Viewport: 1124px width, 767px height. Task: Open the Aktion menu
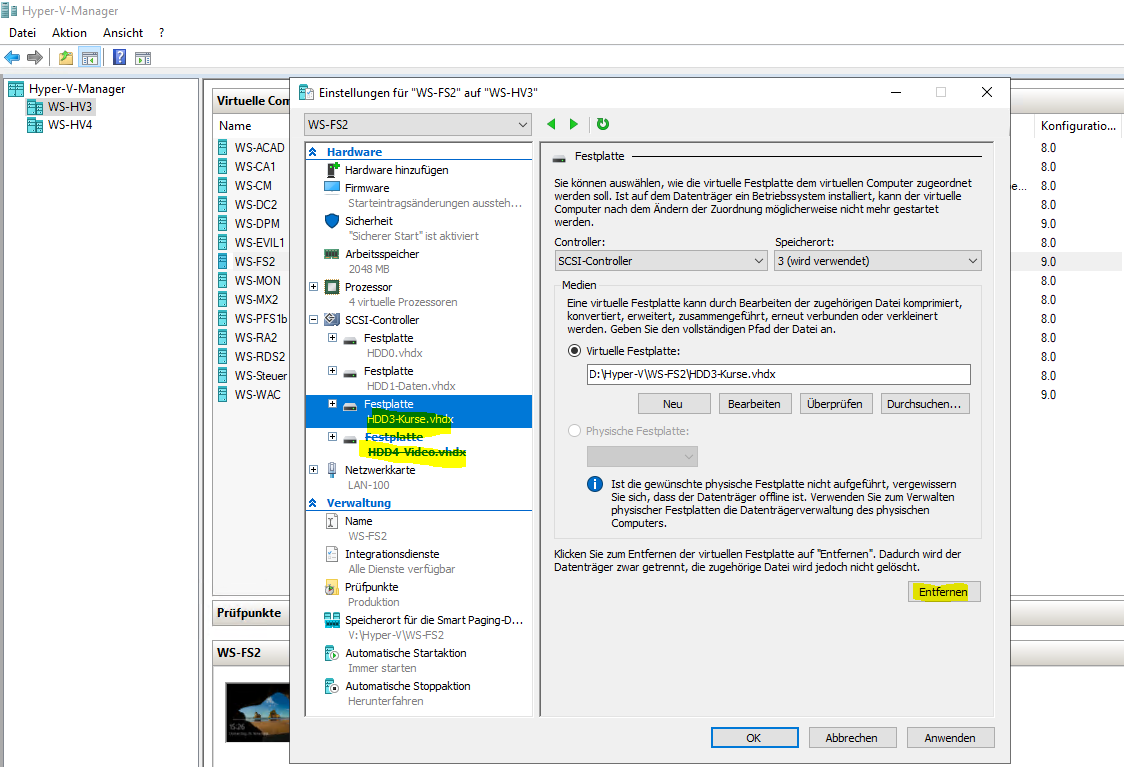tap(69, 33)
